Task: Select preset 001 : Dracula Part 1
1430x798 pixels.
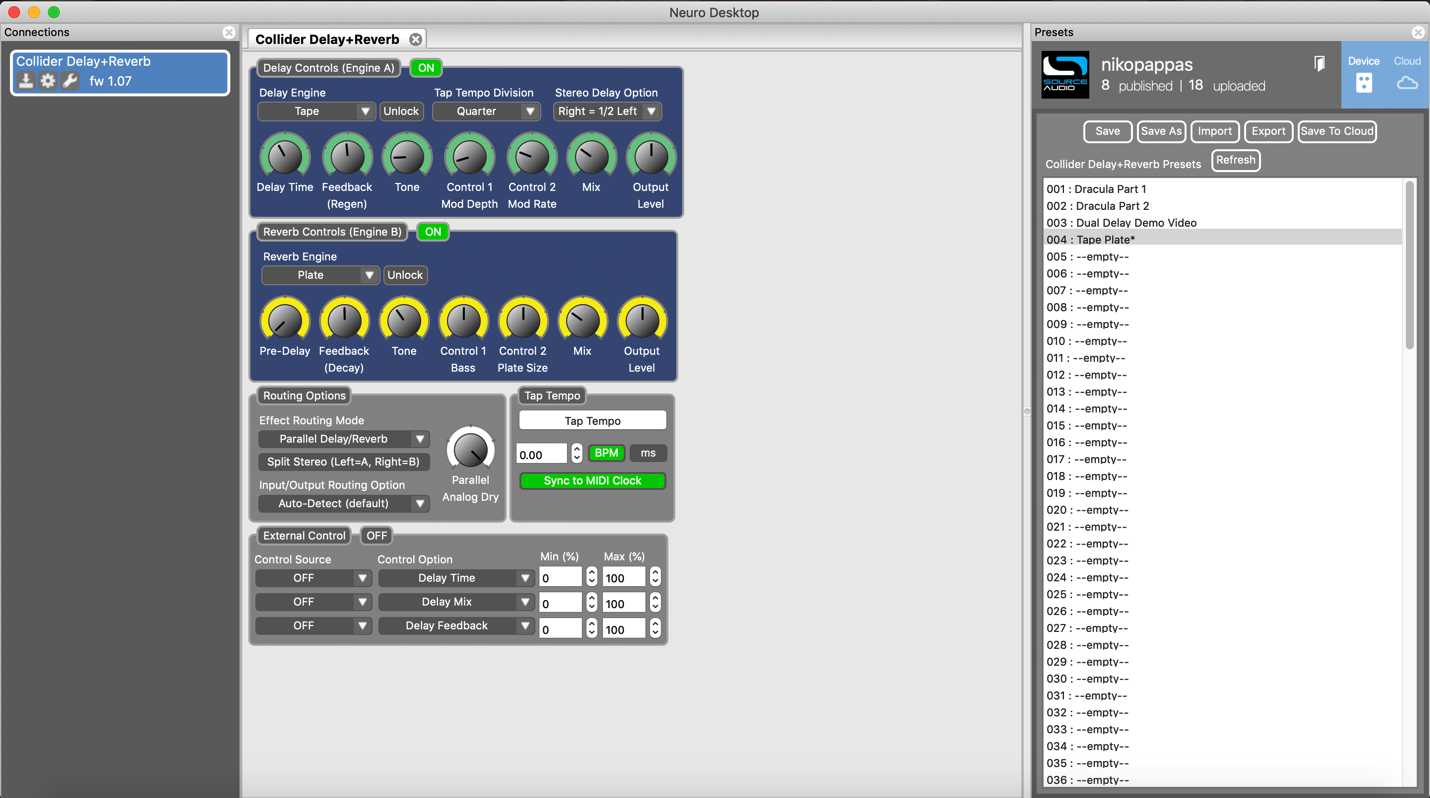Action: coord(1222,189)
